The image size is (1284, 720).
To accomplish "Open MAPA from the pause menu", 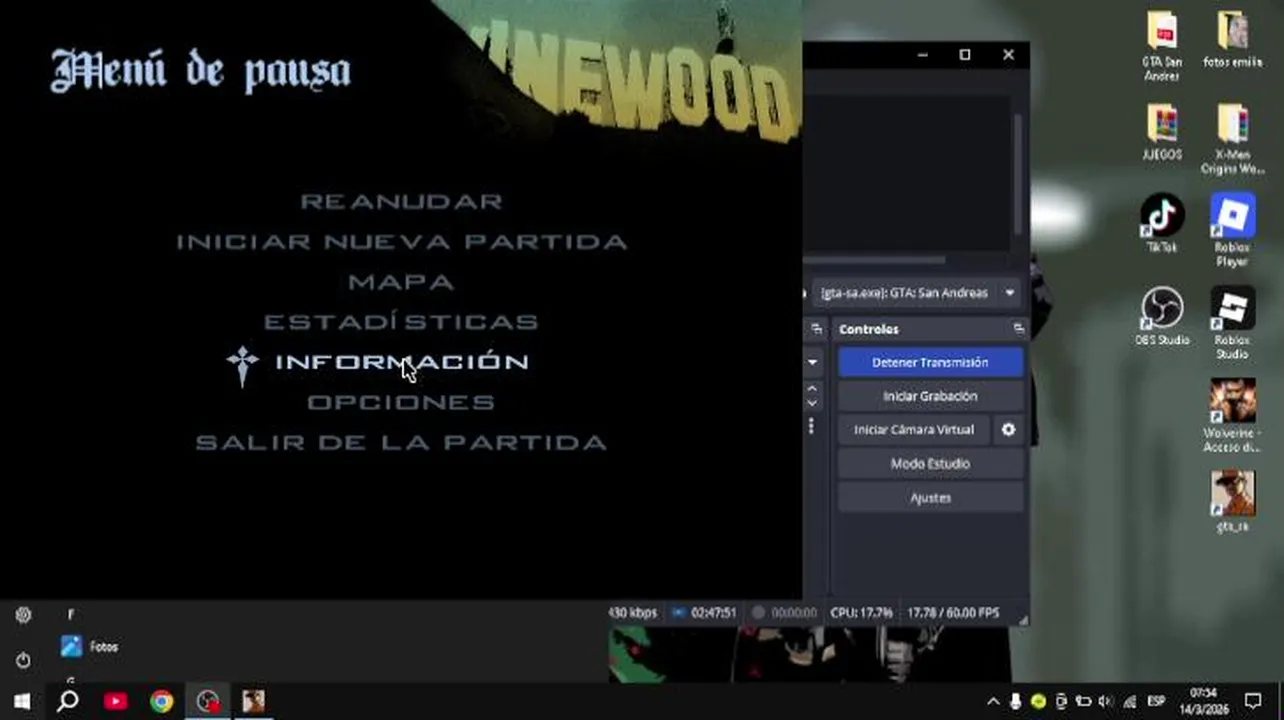I will click(x=401, y=282).
